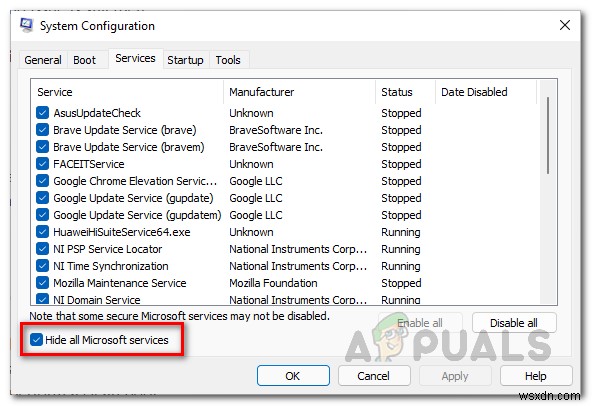
Task: Go to the Startup tab
Action: tap(185, 60)
